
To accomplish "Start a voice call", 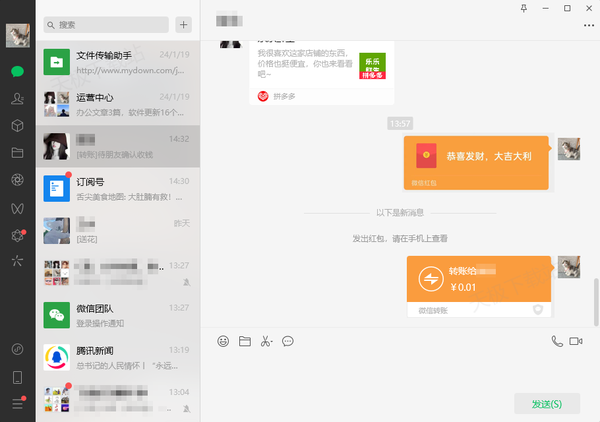I will 557,341.
